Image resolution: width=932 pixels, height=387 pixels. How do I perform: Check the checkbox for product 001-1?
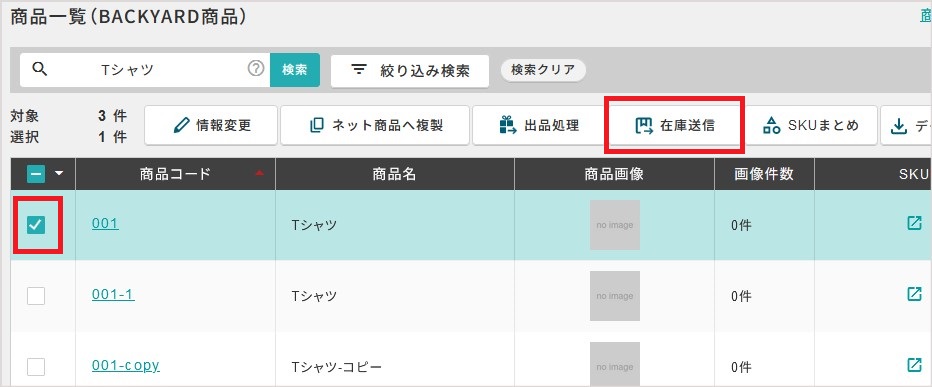(x=36, y=295)
